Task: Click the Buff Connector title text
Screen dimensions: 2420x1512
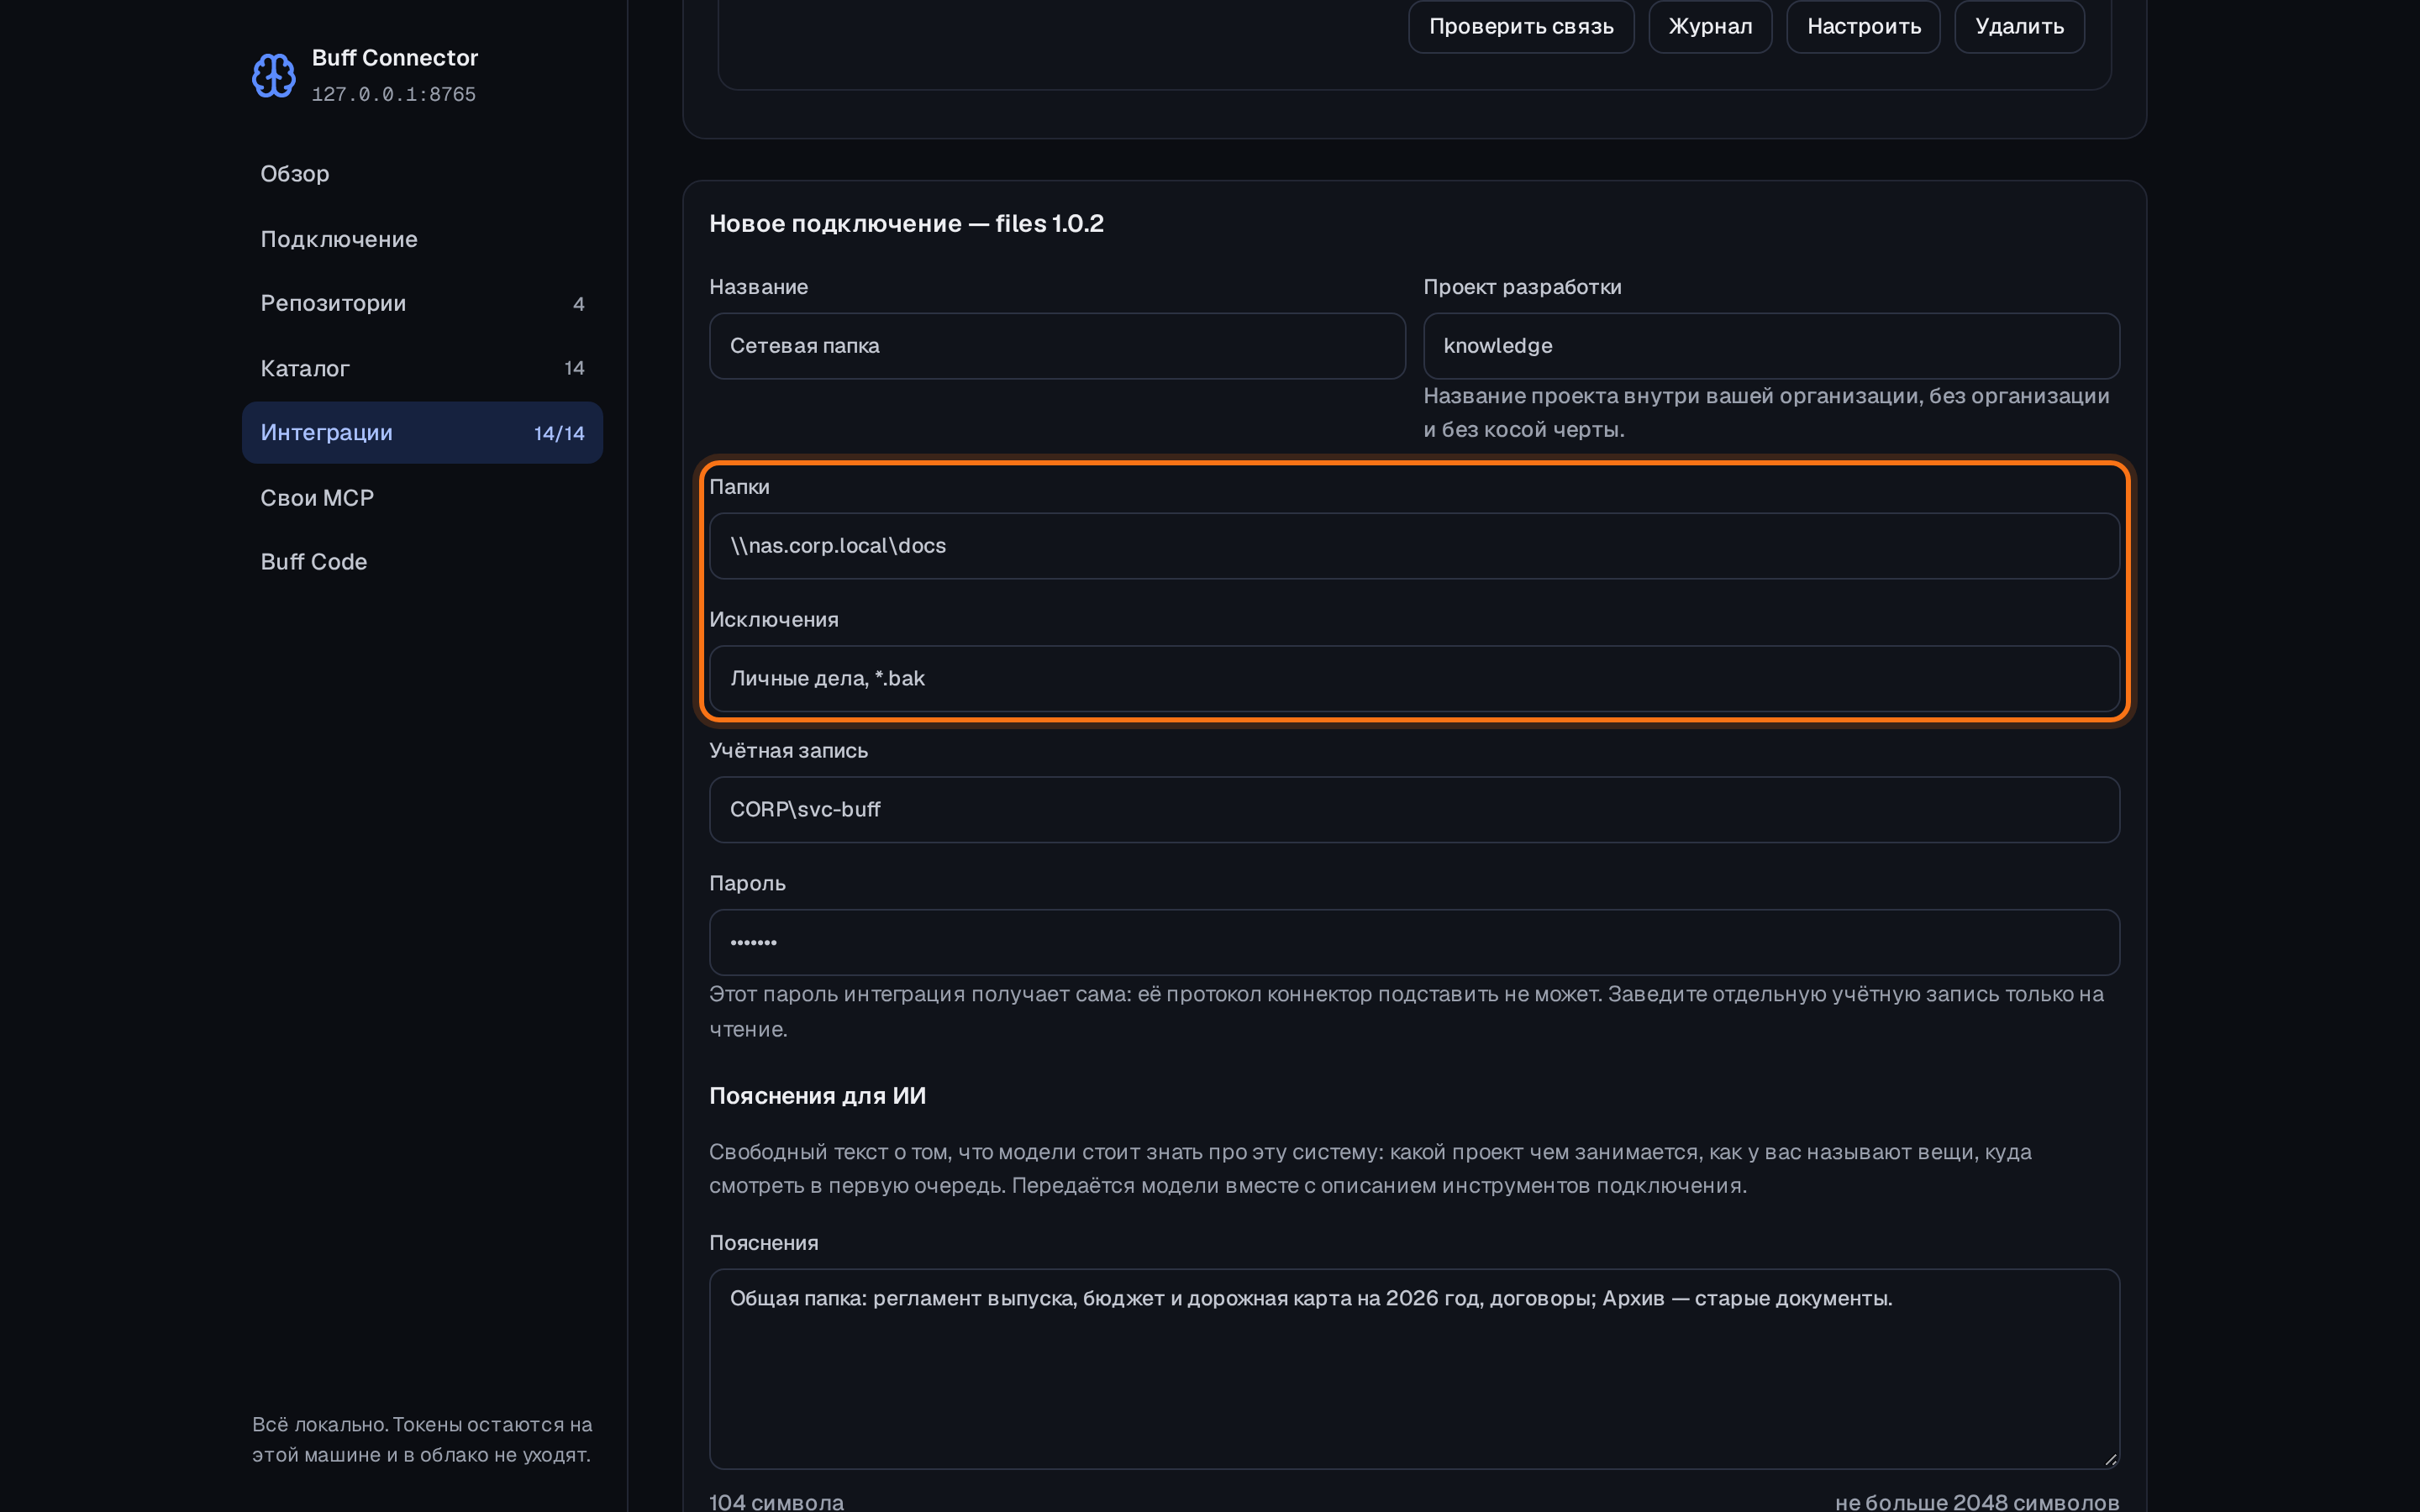Action: pos(395,58)
